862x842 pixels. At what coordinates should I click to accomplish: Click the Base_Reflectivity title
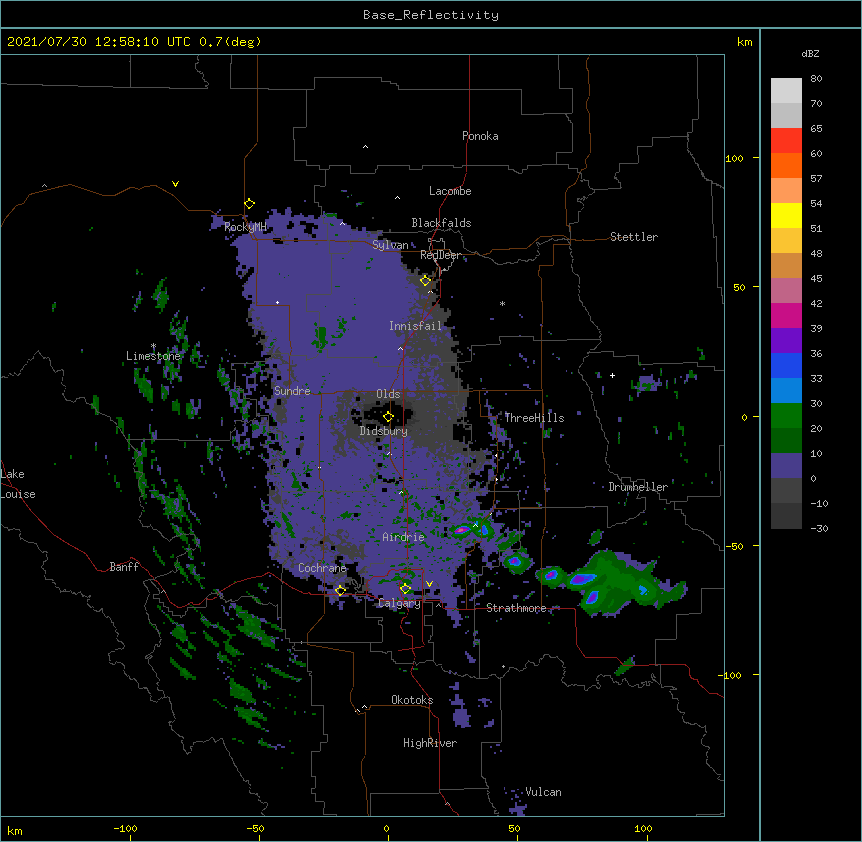coord(431,15)
